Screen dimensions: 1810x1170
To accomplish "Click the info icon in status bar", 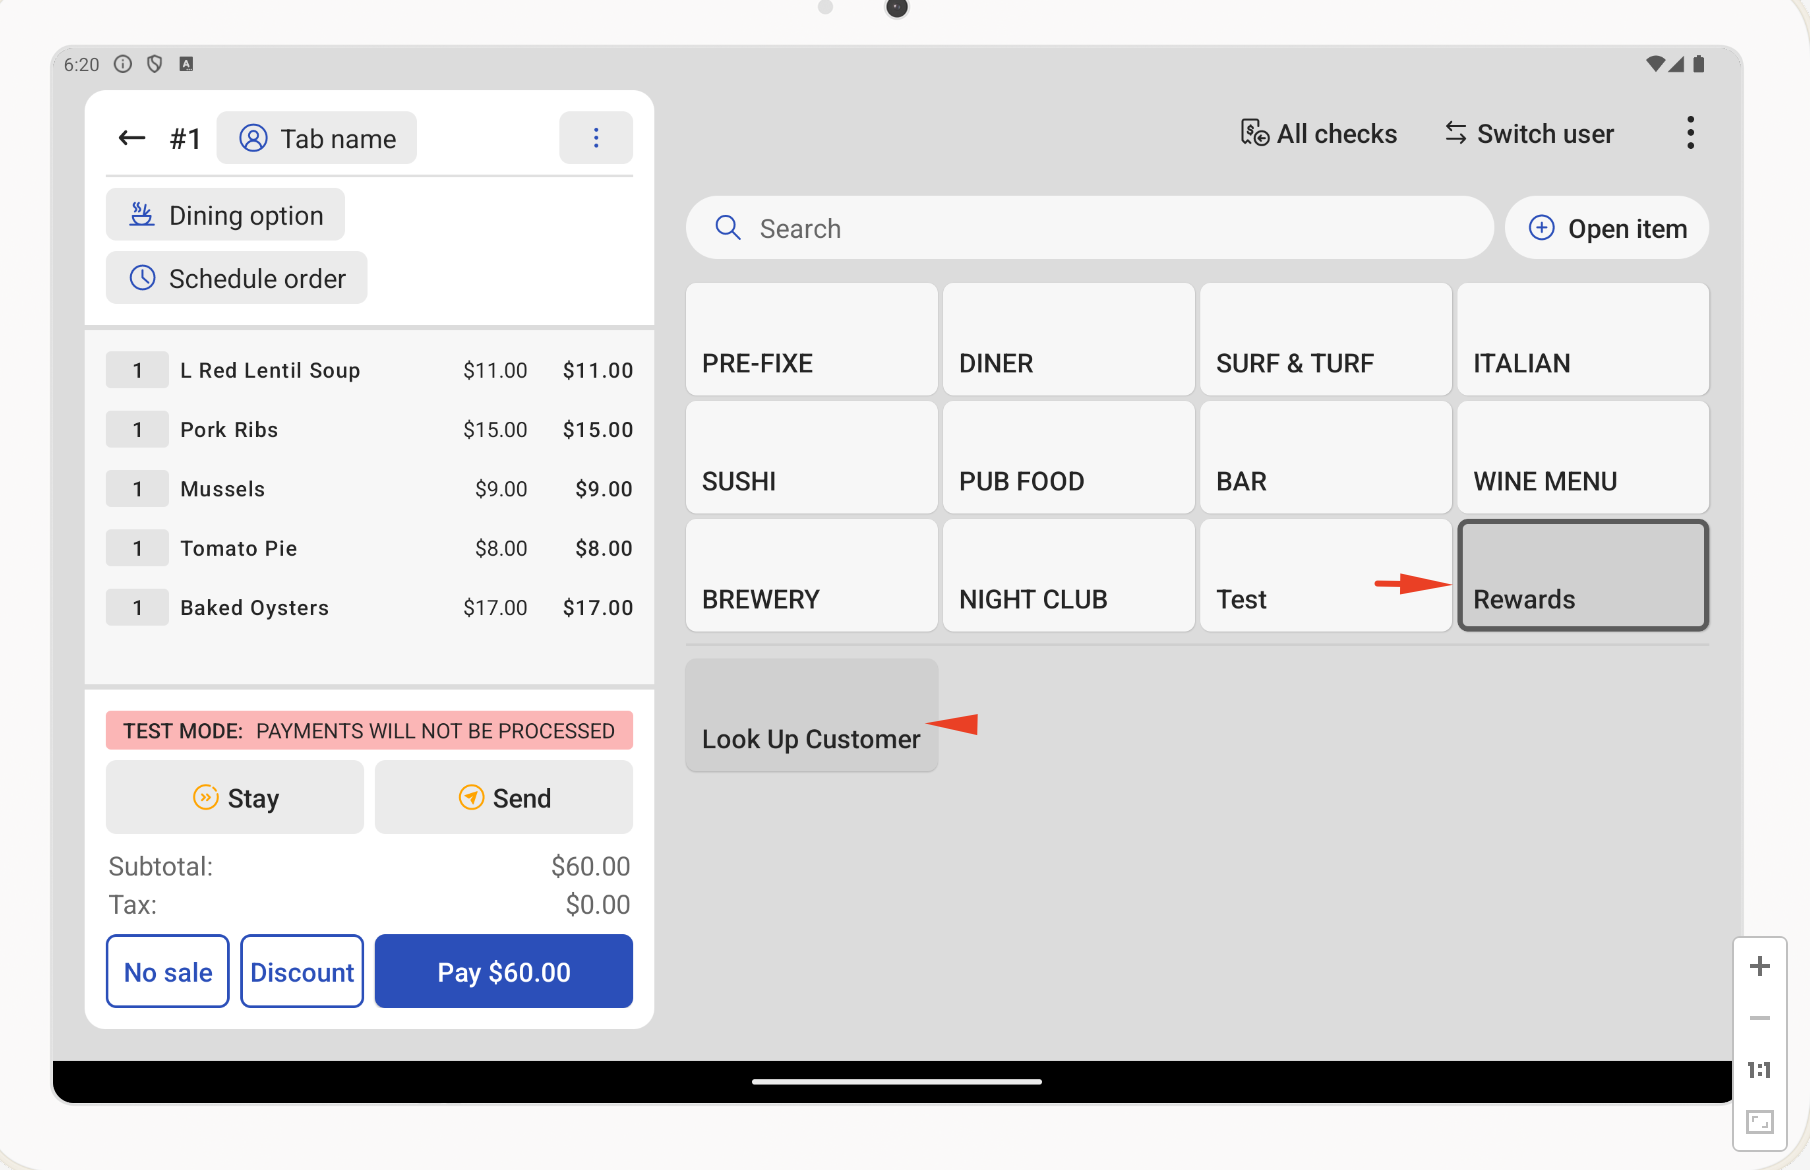I will (123, 64).
